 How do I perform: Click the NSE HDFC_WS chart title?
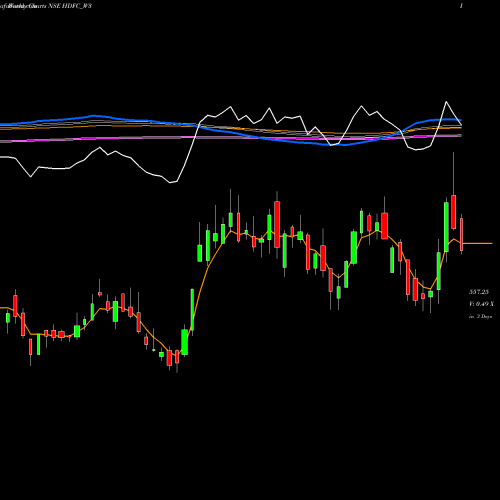pyautogui.click(x=69, y=6)
